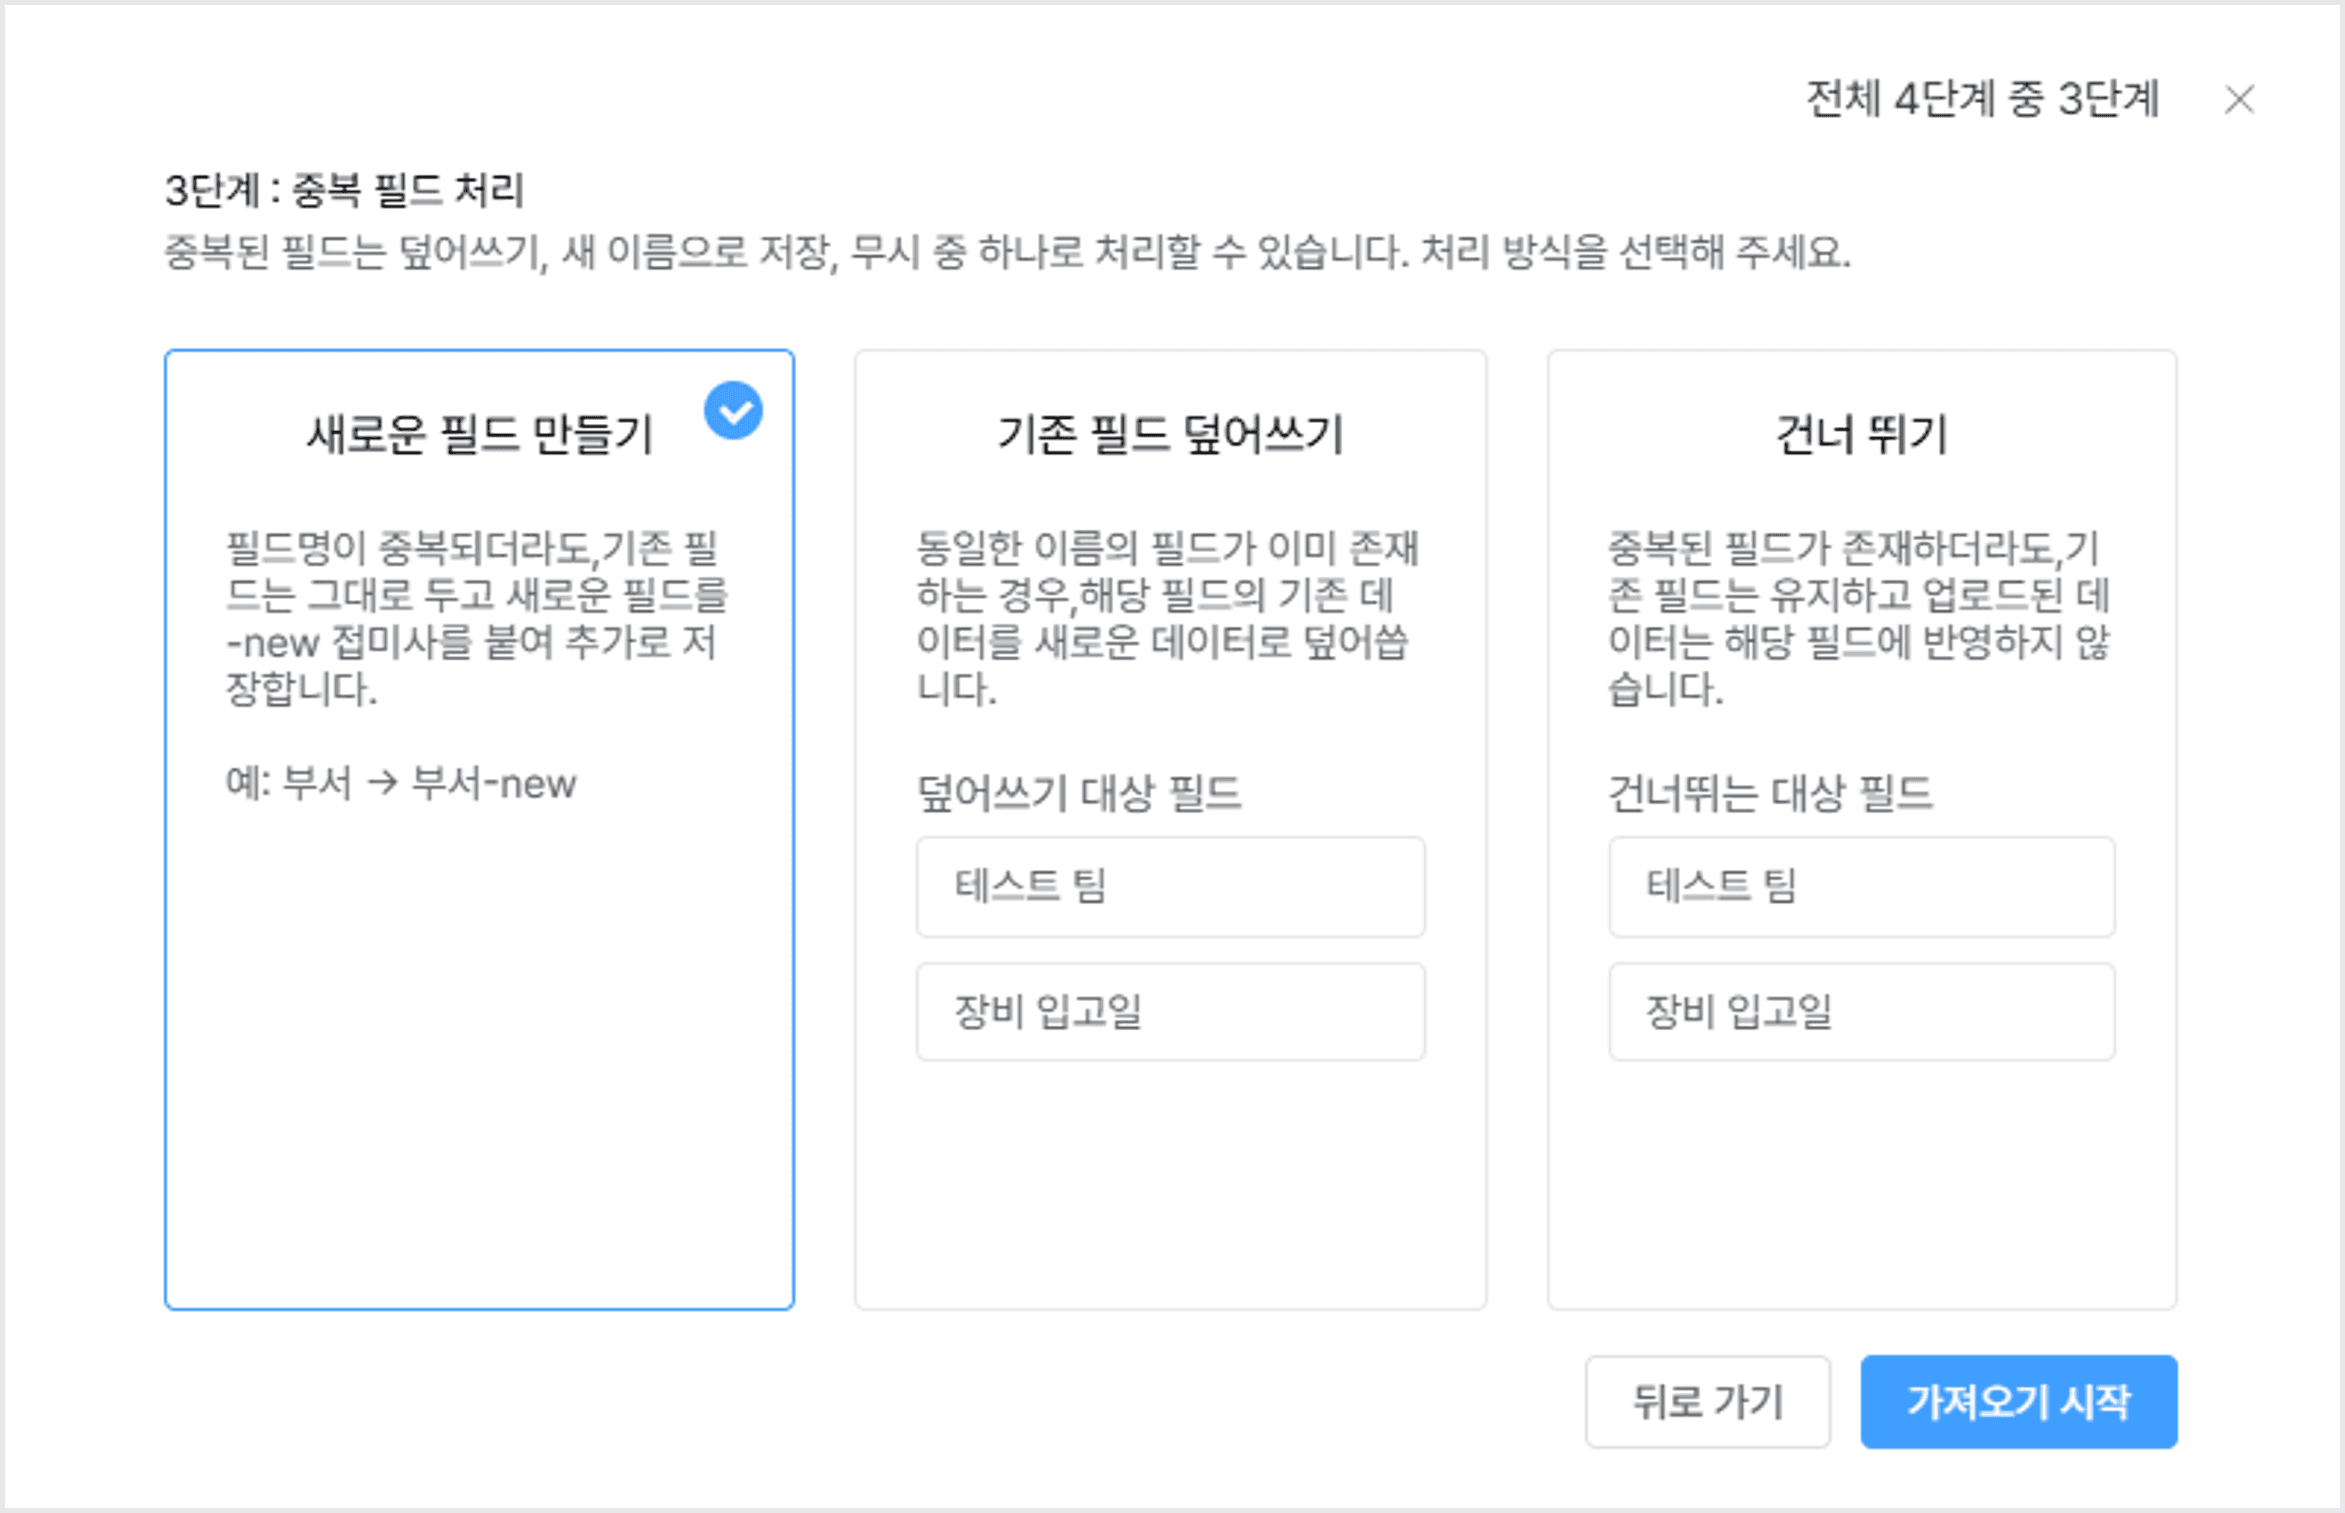Click the '건너뛰는 대상 필드' label

tap(1769, 793)
